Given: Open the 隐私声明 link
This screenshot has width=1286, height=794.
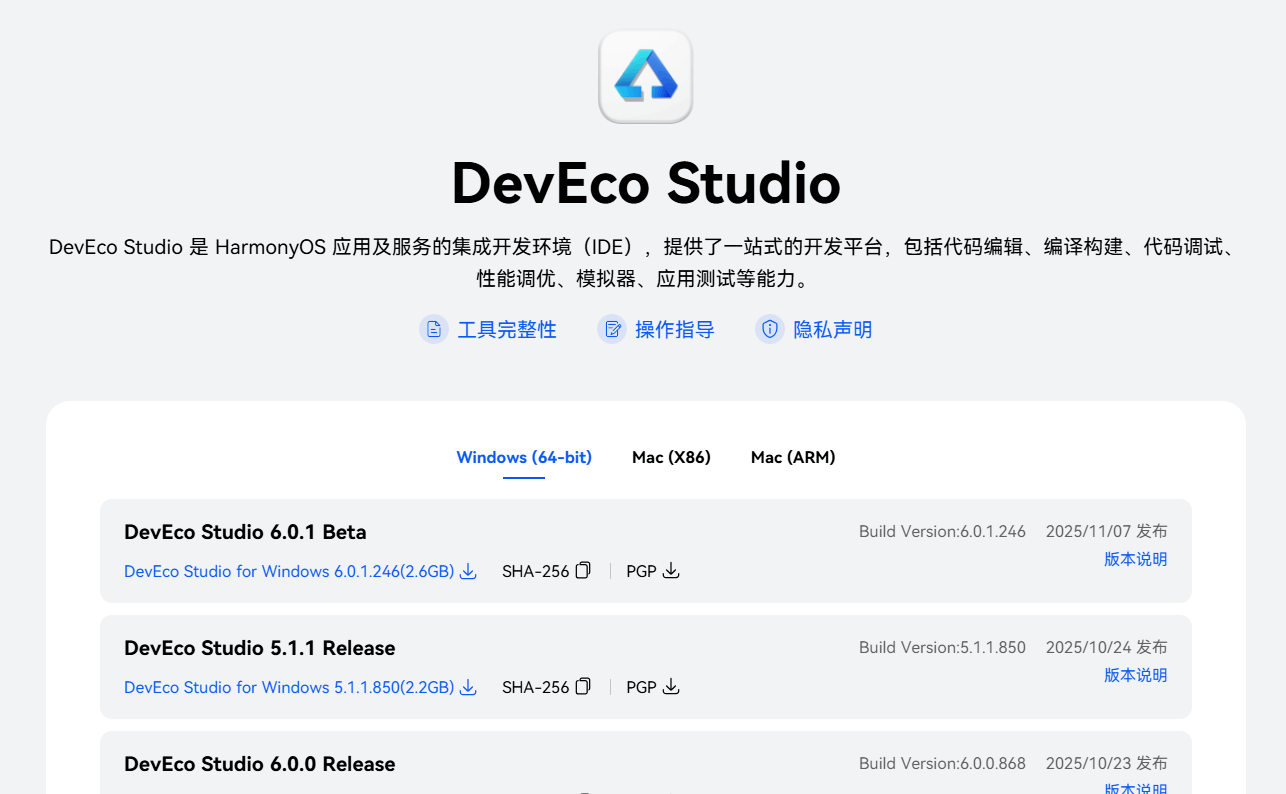Looking at the screenshot, I should 833,329.
